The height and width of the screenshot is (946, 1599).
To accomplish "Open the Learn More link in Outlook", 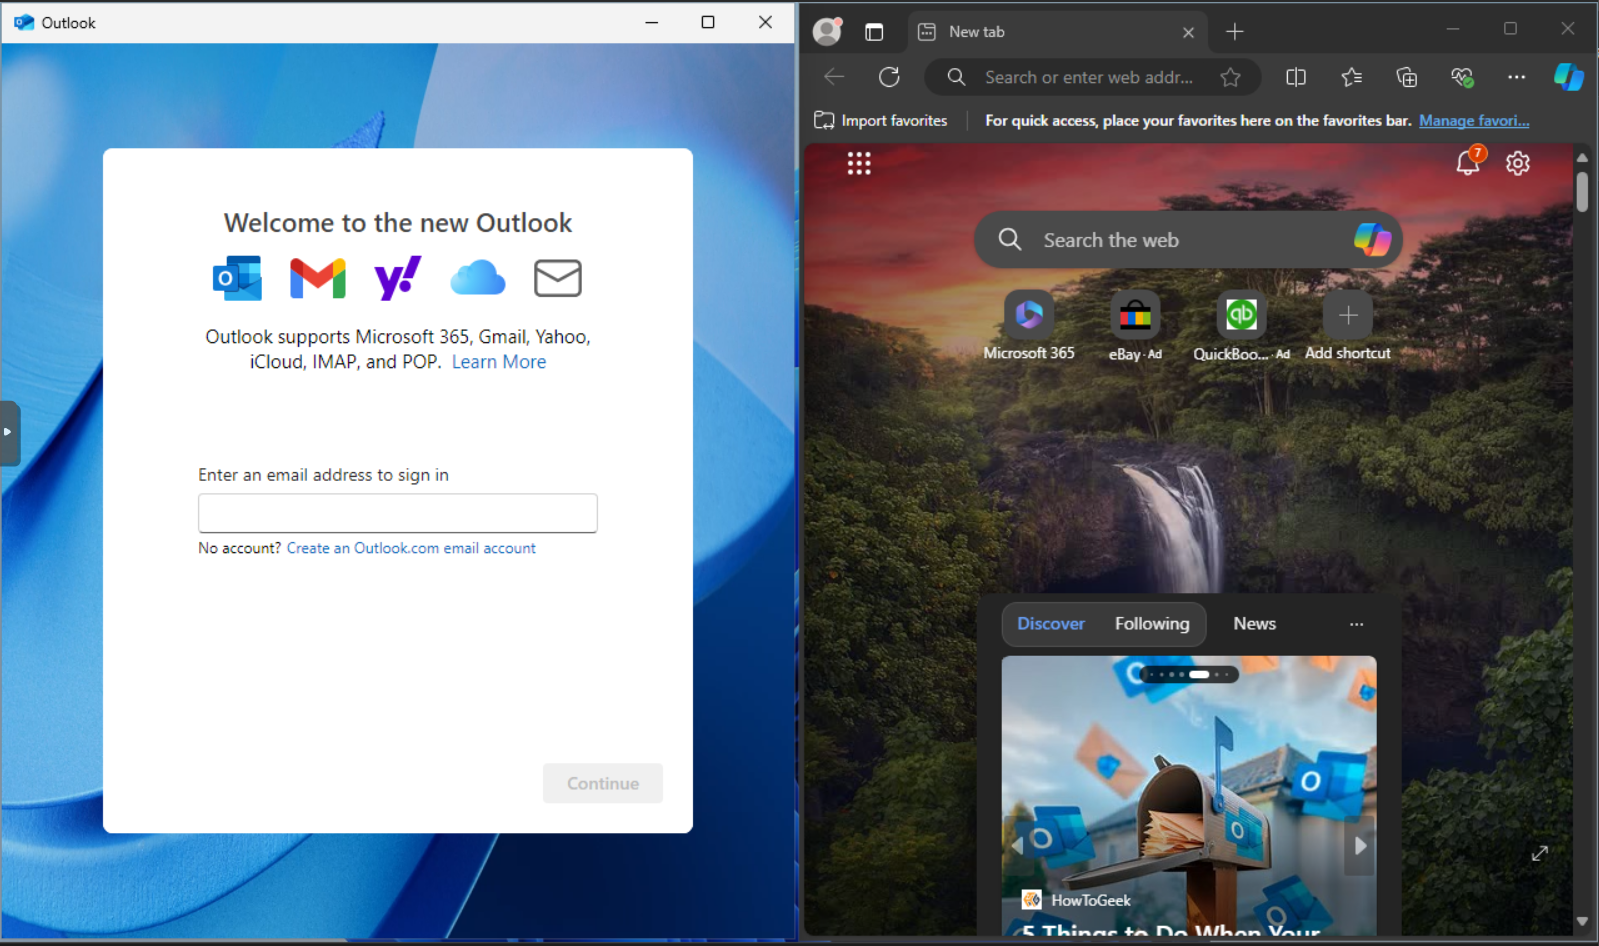I will click(x=499, y=362).
